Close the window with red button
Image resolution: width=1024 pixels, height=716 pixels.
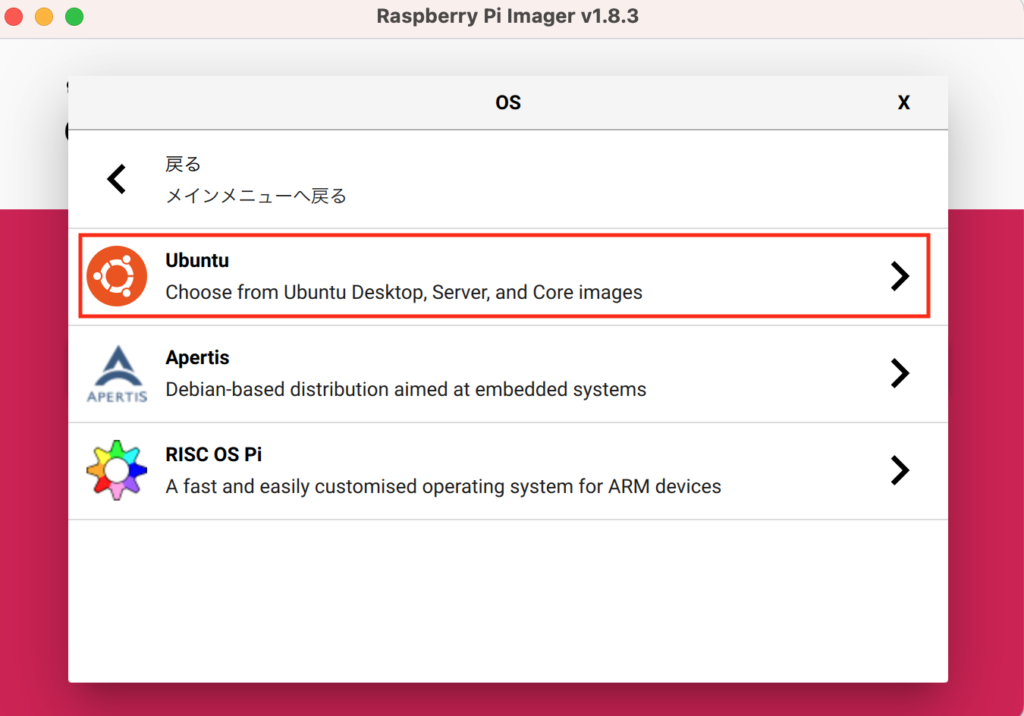coord(14,16)
